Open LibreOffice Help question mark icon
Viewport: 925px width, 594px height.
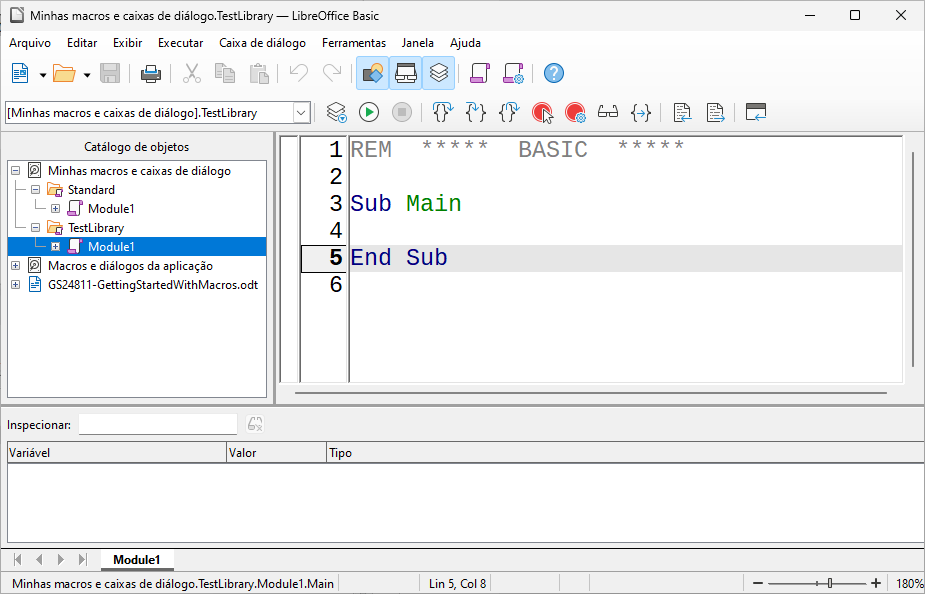pyautogui.click(x=553, y=74)
